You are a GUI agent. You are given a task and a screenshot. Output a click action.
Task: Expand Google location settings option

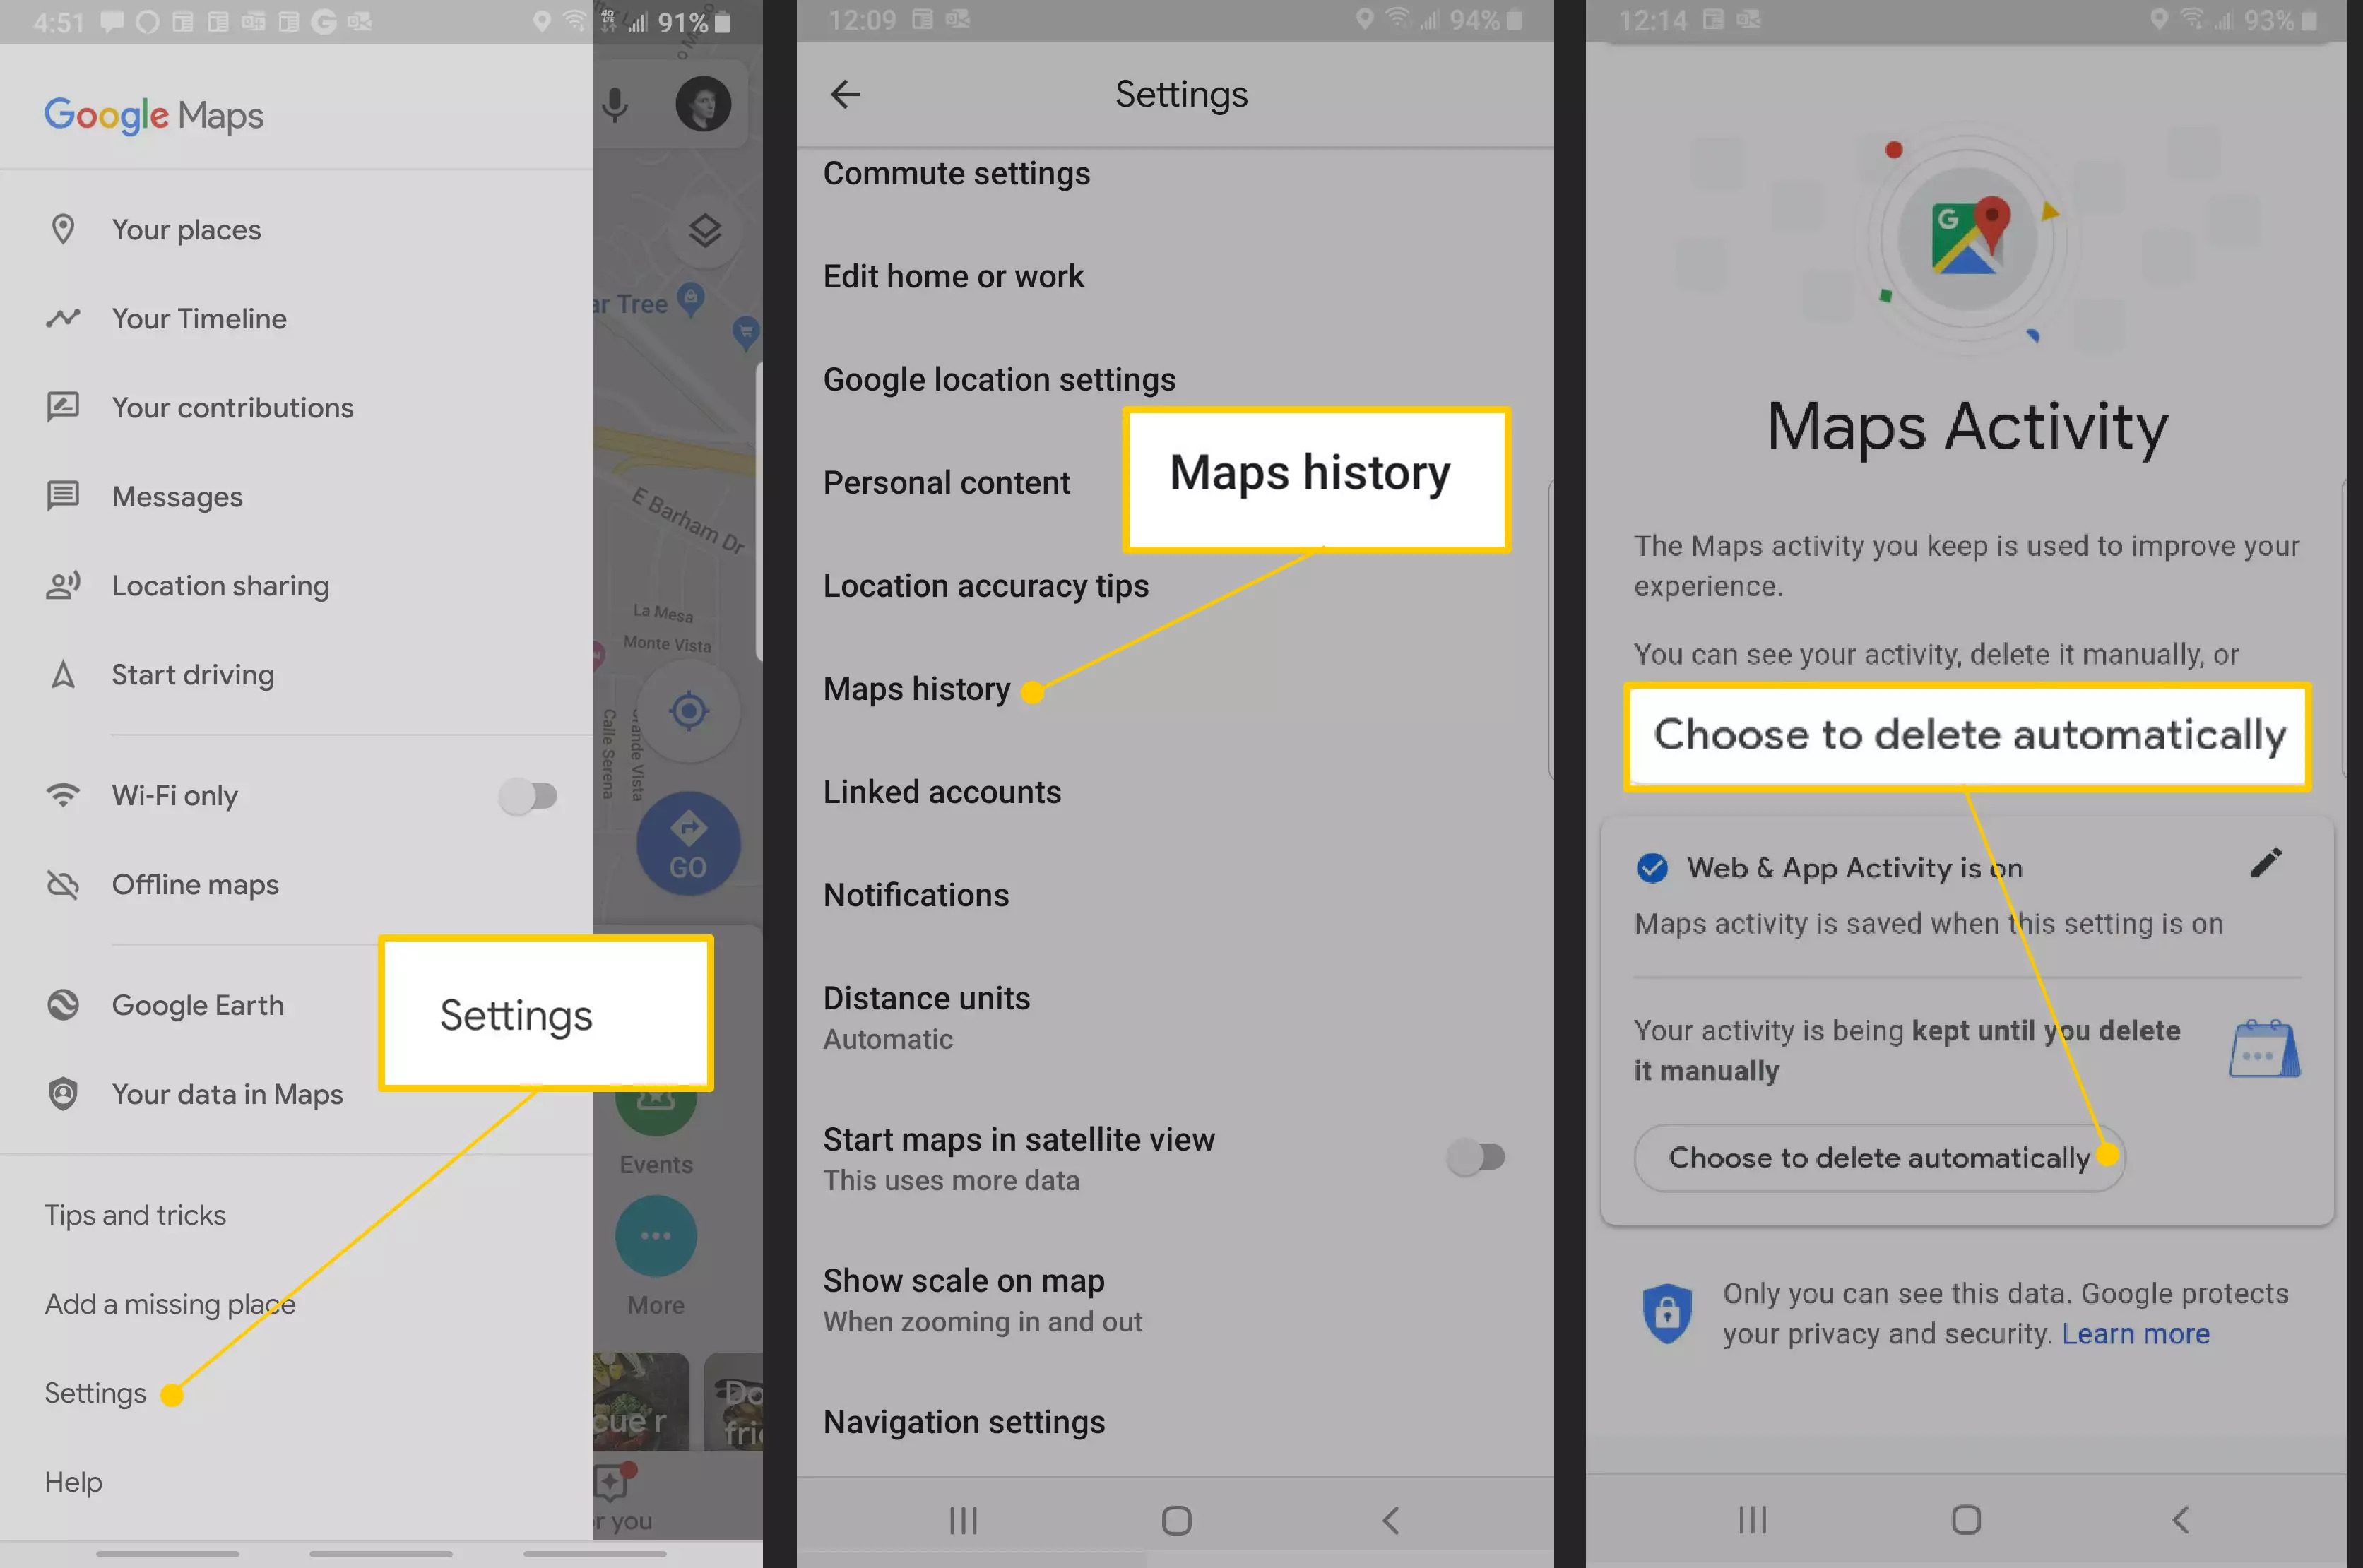click(1000, 378)
